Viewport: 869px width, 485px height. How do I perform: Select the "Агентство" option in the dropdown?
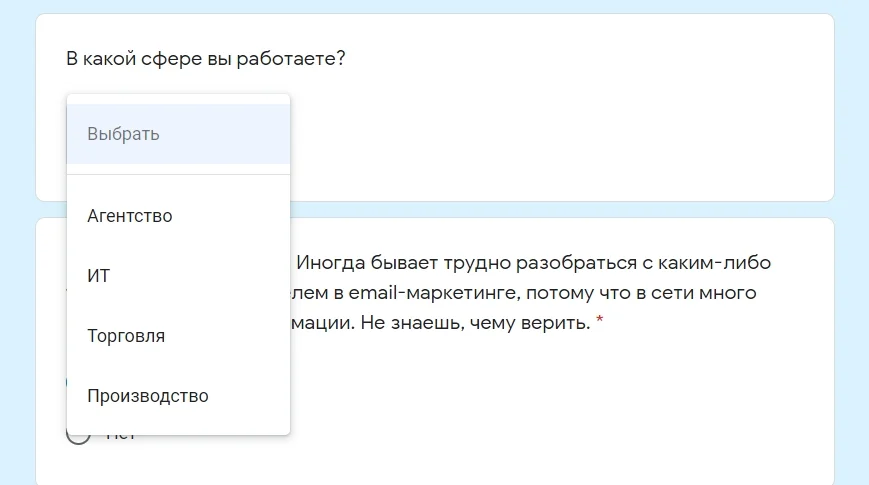tap(130, 216)
